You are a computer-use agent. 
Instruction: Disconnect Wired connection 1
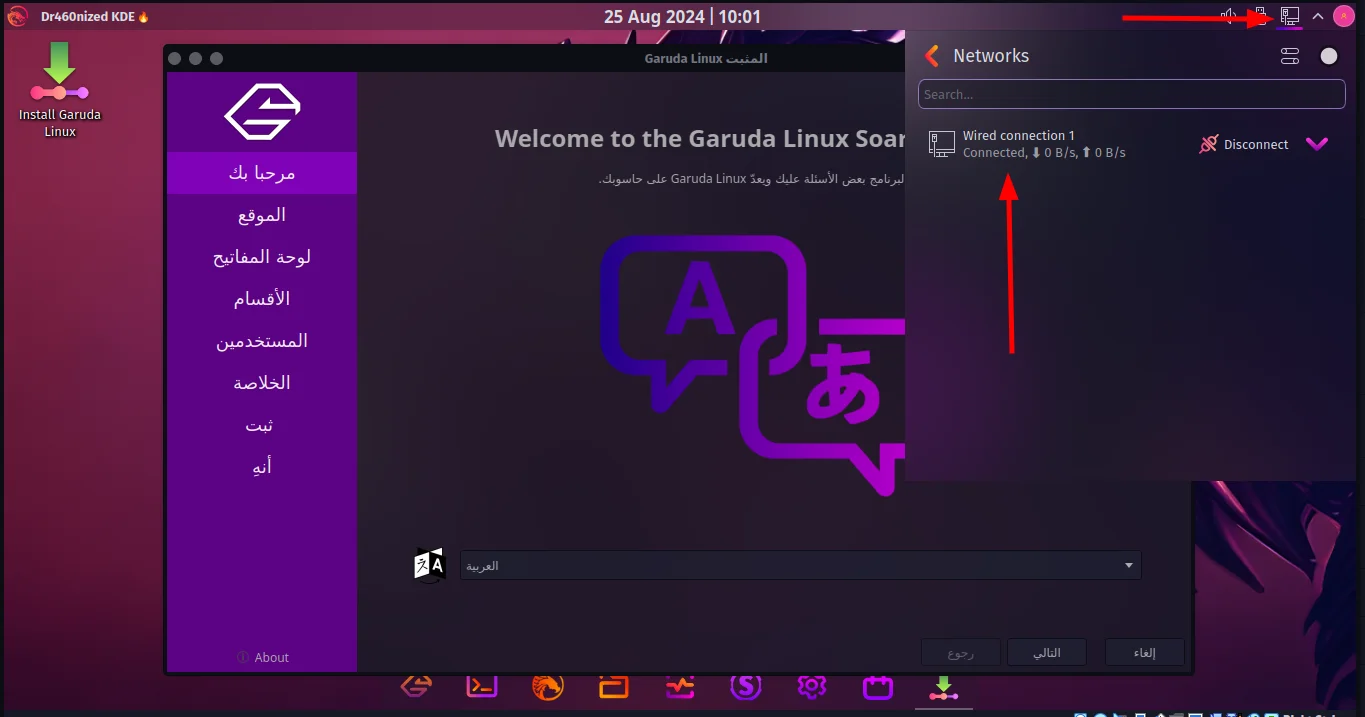pos(1244,144)
